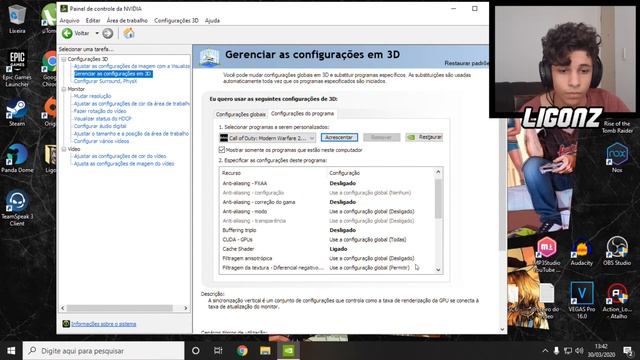Click the greyed-out Remover button

[382, 138]
